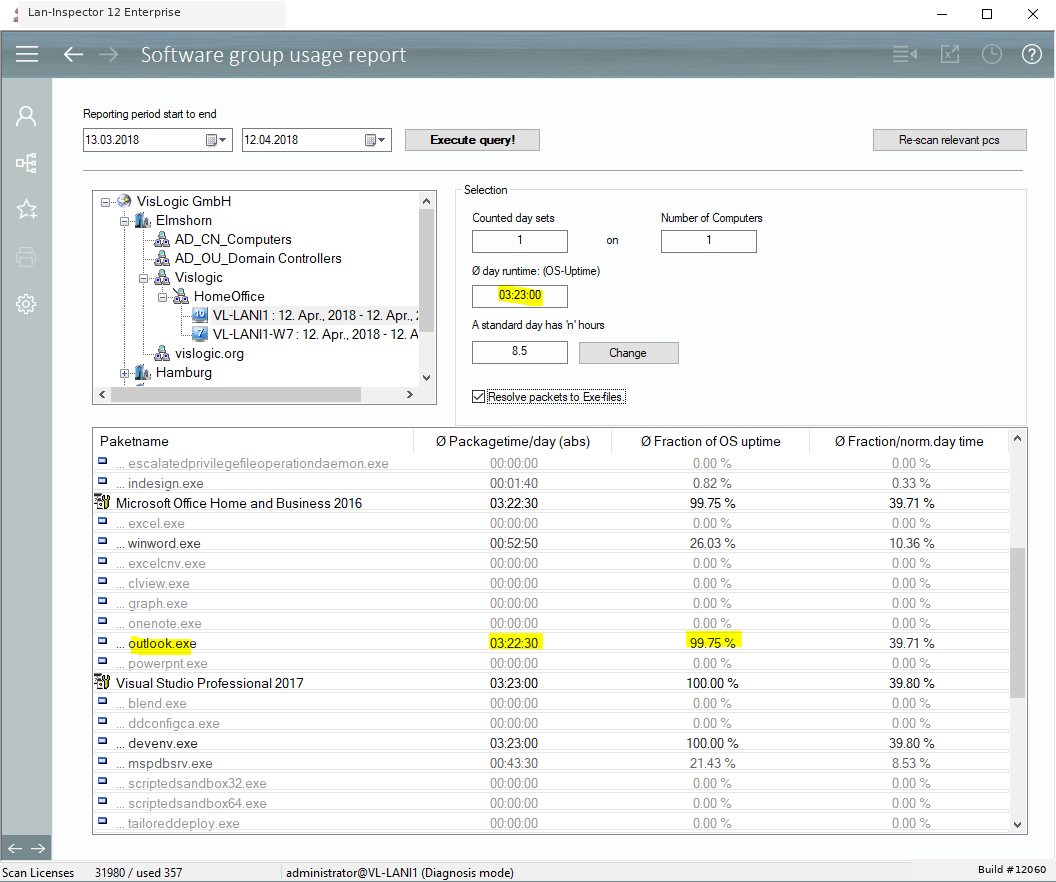Screen dimensions: 1056x882
Task: Click the Visual Studio Professional package icon
Action: tap(102, 682)
